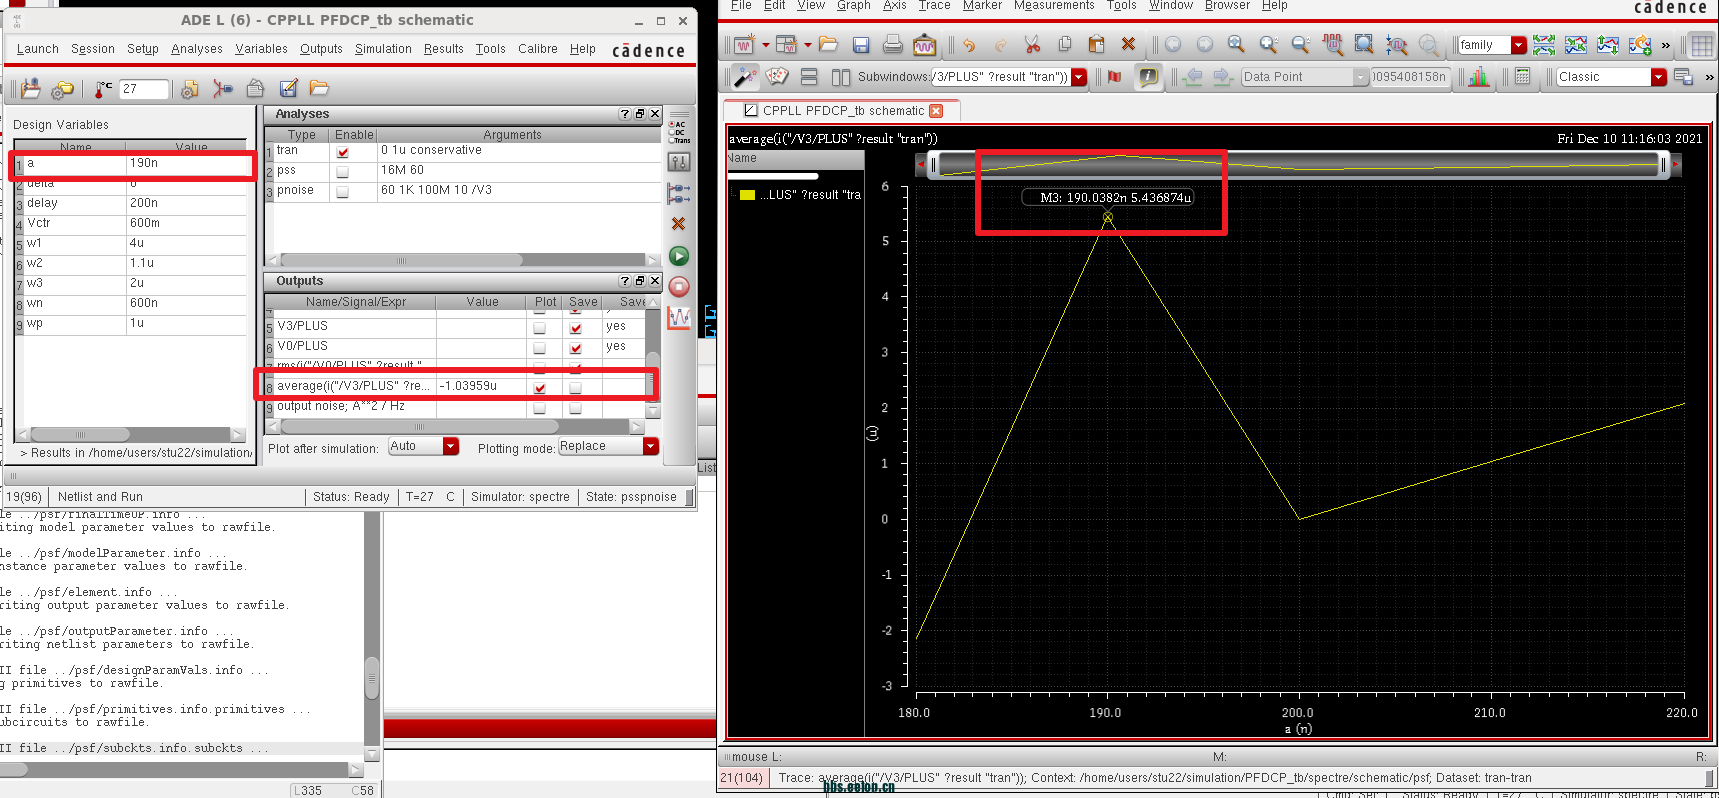
Task: Open Choose Analyses via AC/DC/Trans icon
Action: (680, 132)
